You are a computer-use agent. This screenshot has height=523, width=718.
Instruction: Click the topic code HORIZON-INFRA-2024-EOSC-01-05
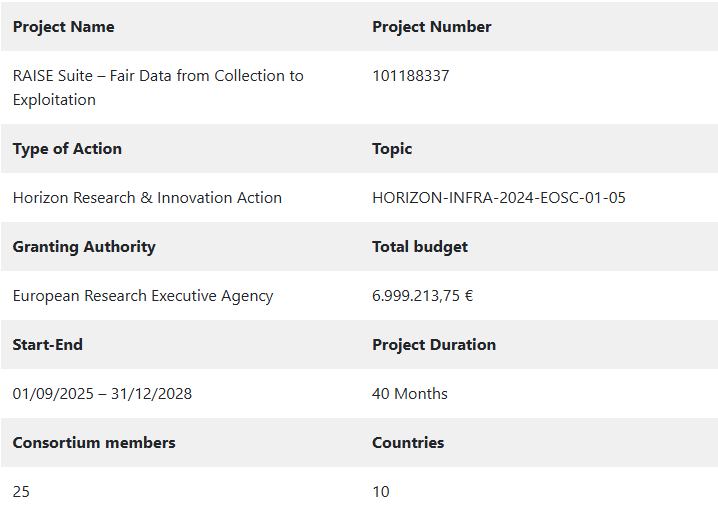tap(499, 198)
